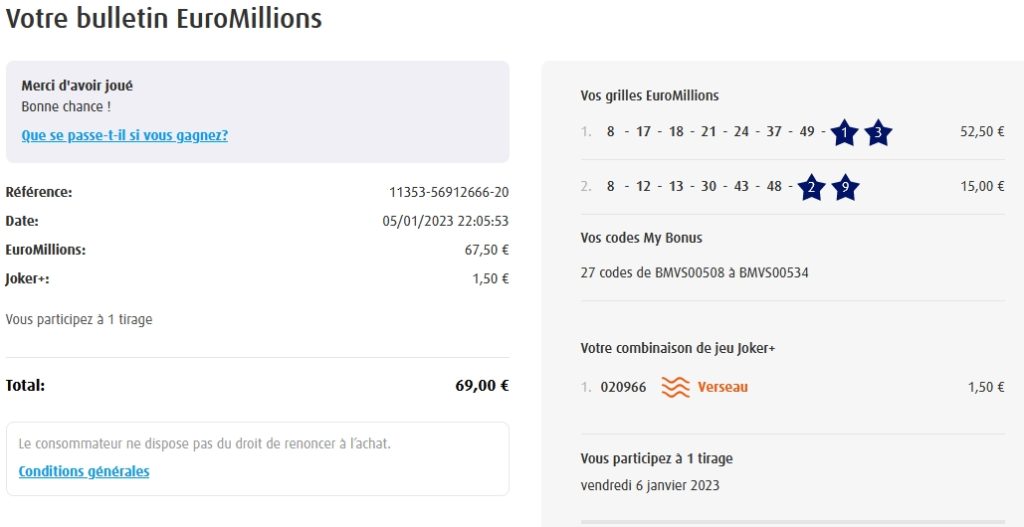Click the 'Vos grilles EuroMillions' heading
The width and height of the screenshot is (1024, 527).
[649, 96]
